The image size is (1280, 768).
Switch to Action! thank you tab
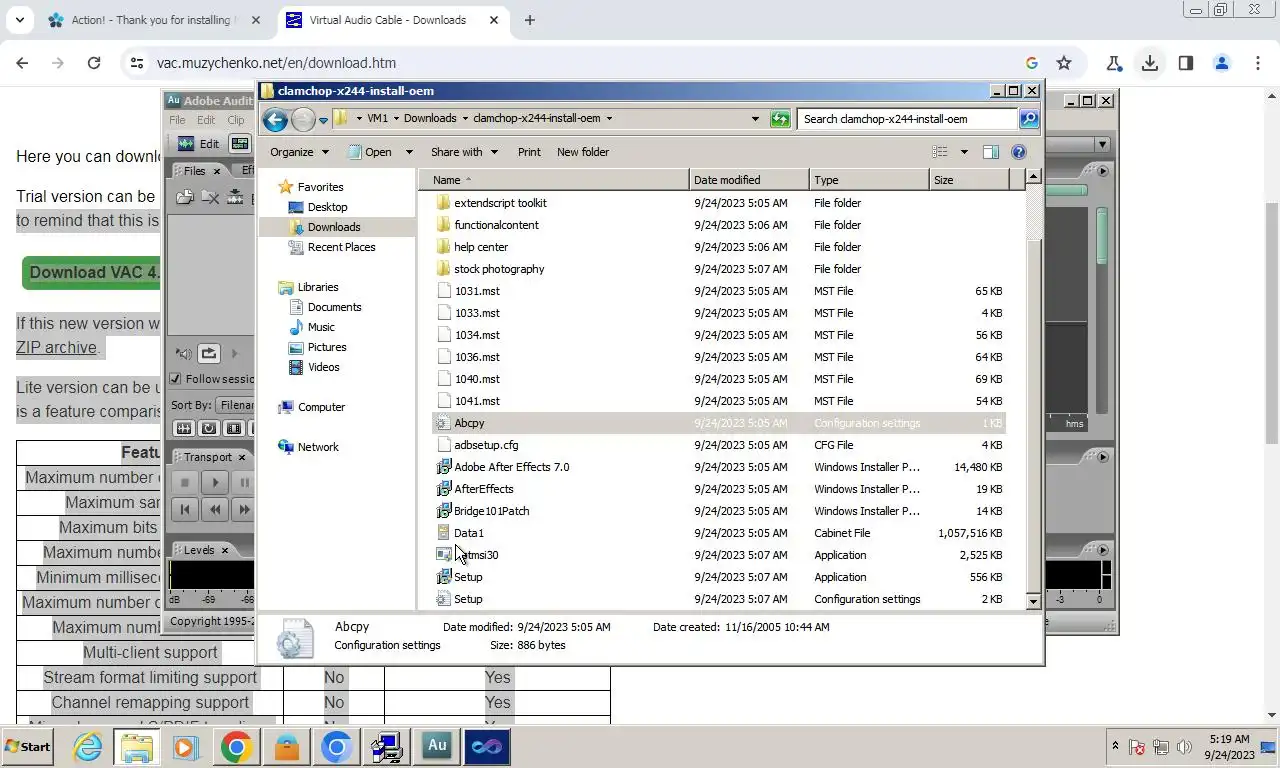pyautogui.click(x=155, y=20)
